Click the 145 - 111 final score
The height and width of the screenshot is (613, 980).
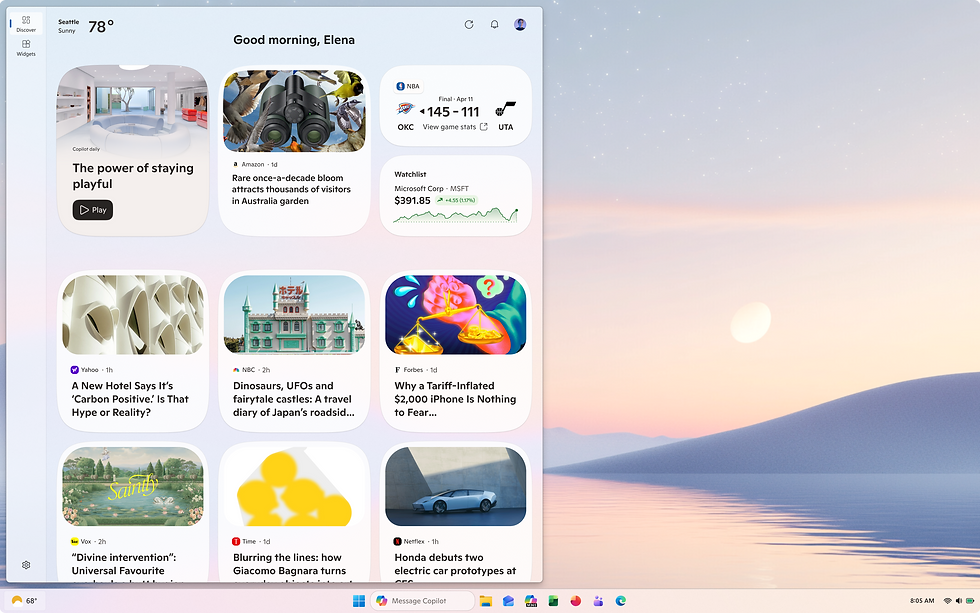[453, 112]
